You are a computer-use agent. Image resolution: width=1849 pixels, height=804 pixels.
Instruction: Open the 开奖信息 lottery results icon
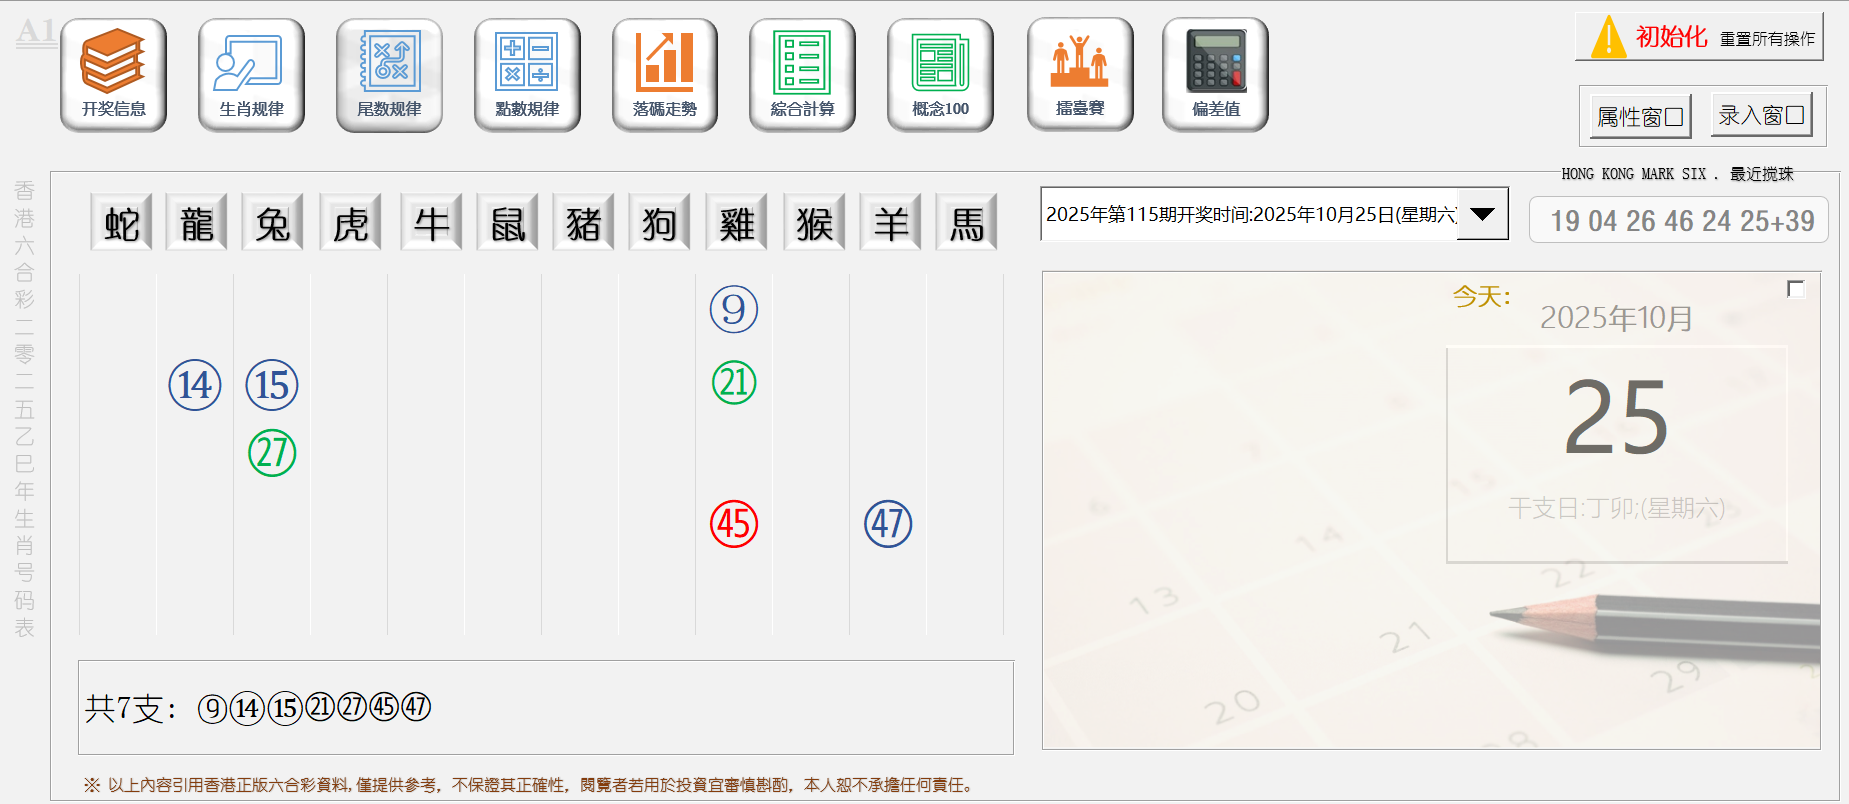[113, 74]
